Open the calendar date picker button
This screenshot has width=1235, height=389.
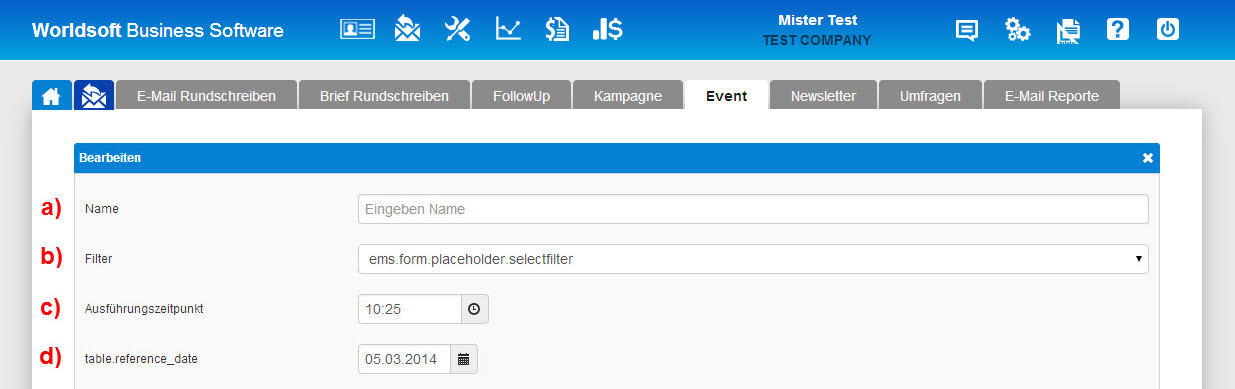[x=464, y=358]
